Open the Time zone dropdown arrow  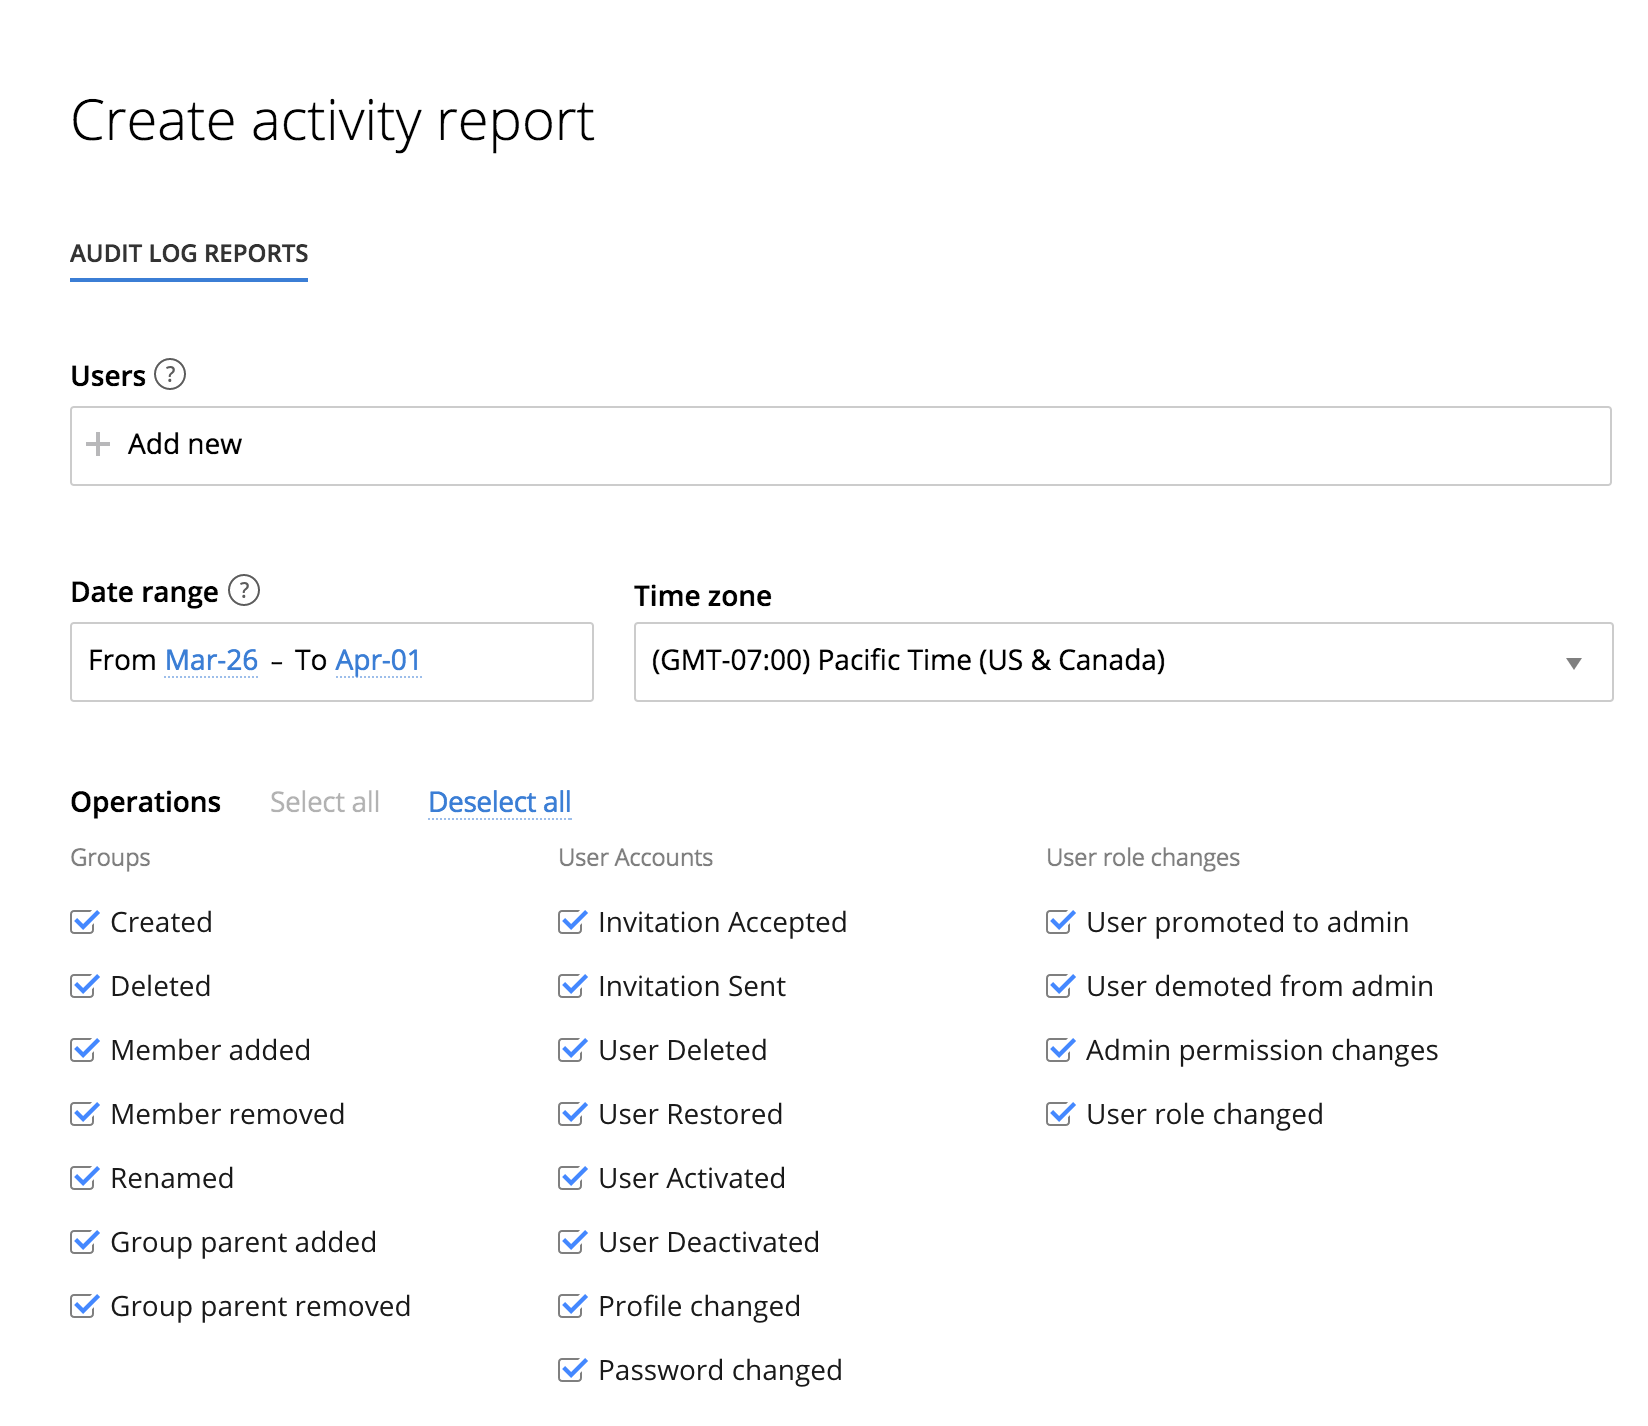[1573, 663]
